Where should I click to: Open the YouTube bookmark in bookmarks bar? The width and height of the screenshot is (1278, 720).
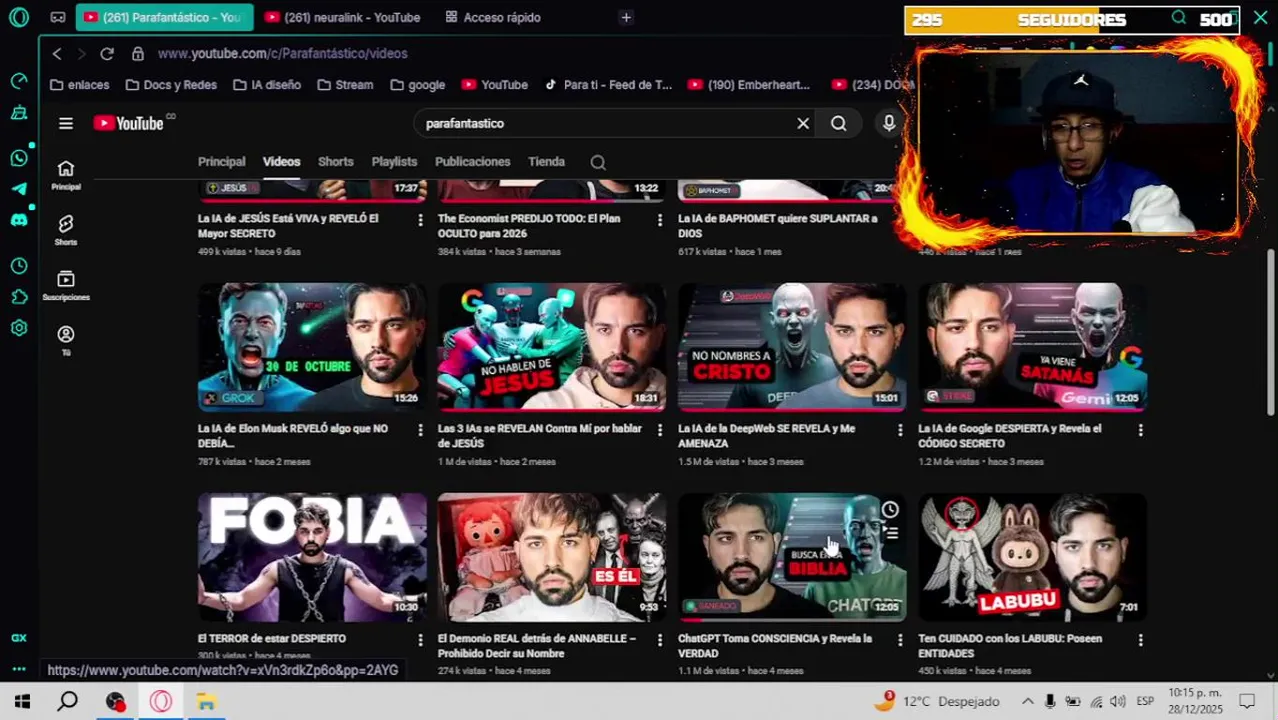495,85
